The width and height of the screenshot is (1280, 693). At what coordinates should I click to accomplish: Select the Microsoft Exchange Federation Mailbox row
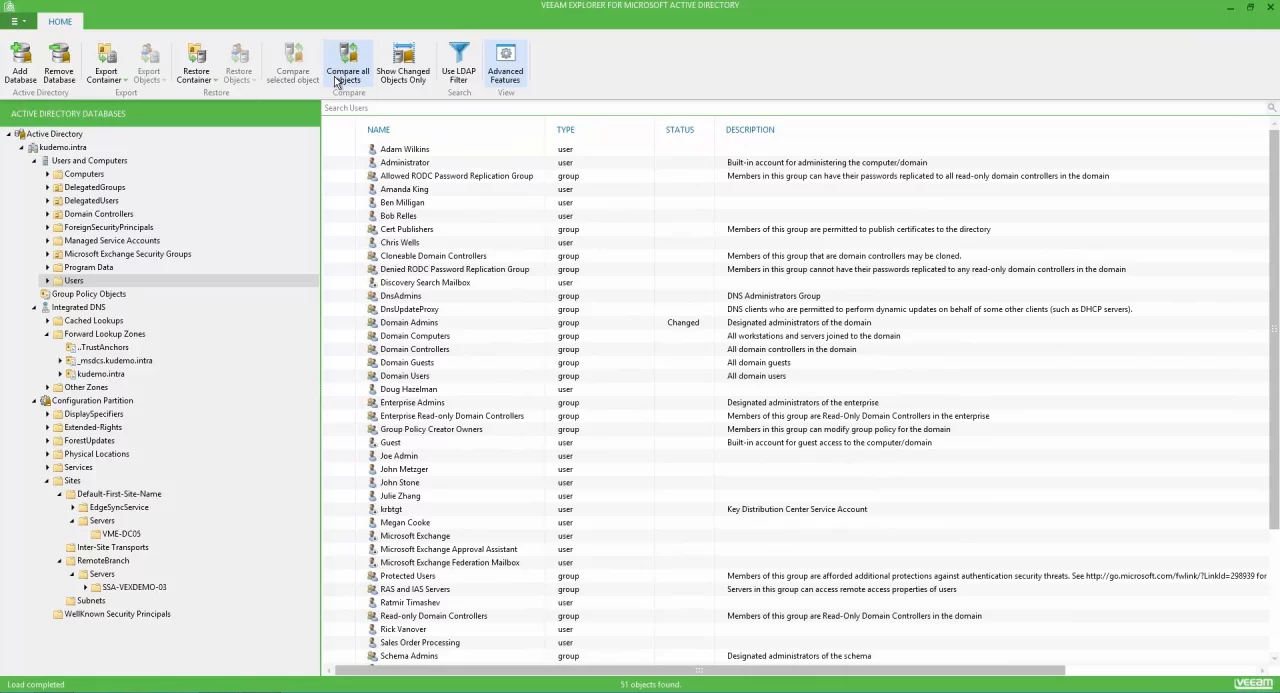(x=795, y=562)
